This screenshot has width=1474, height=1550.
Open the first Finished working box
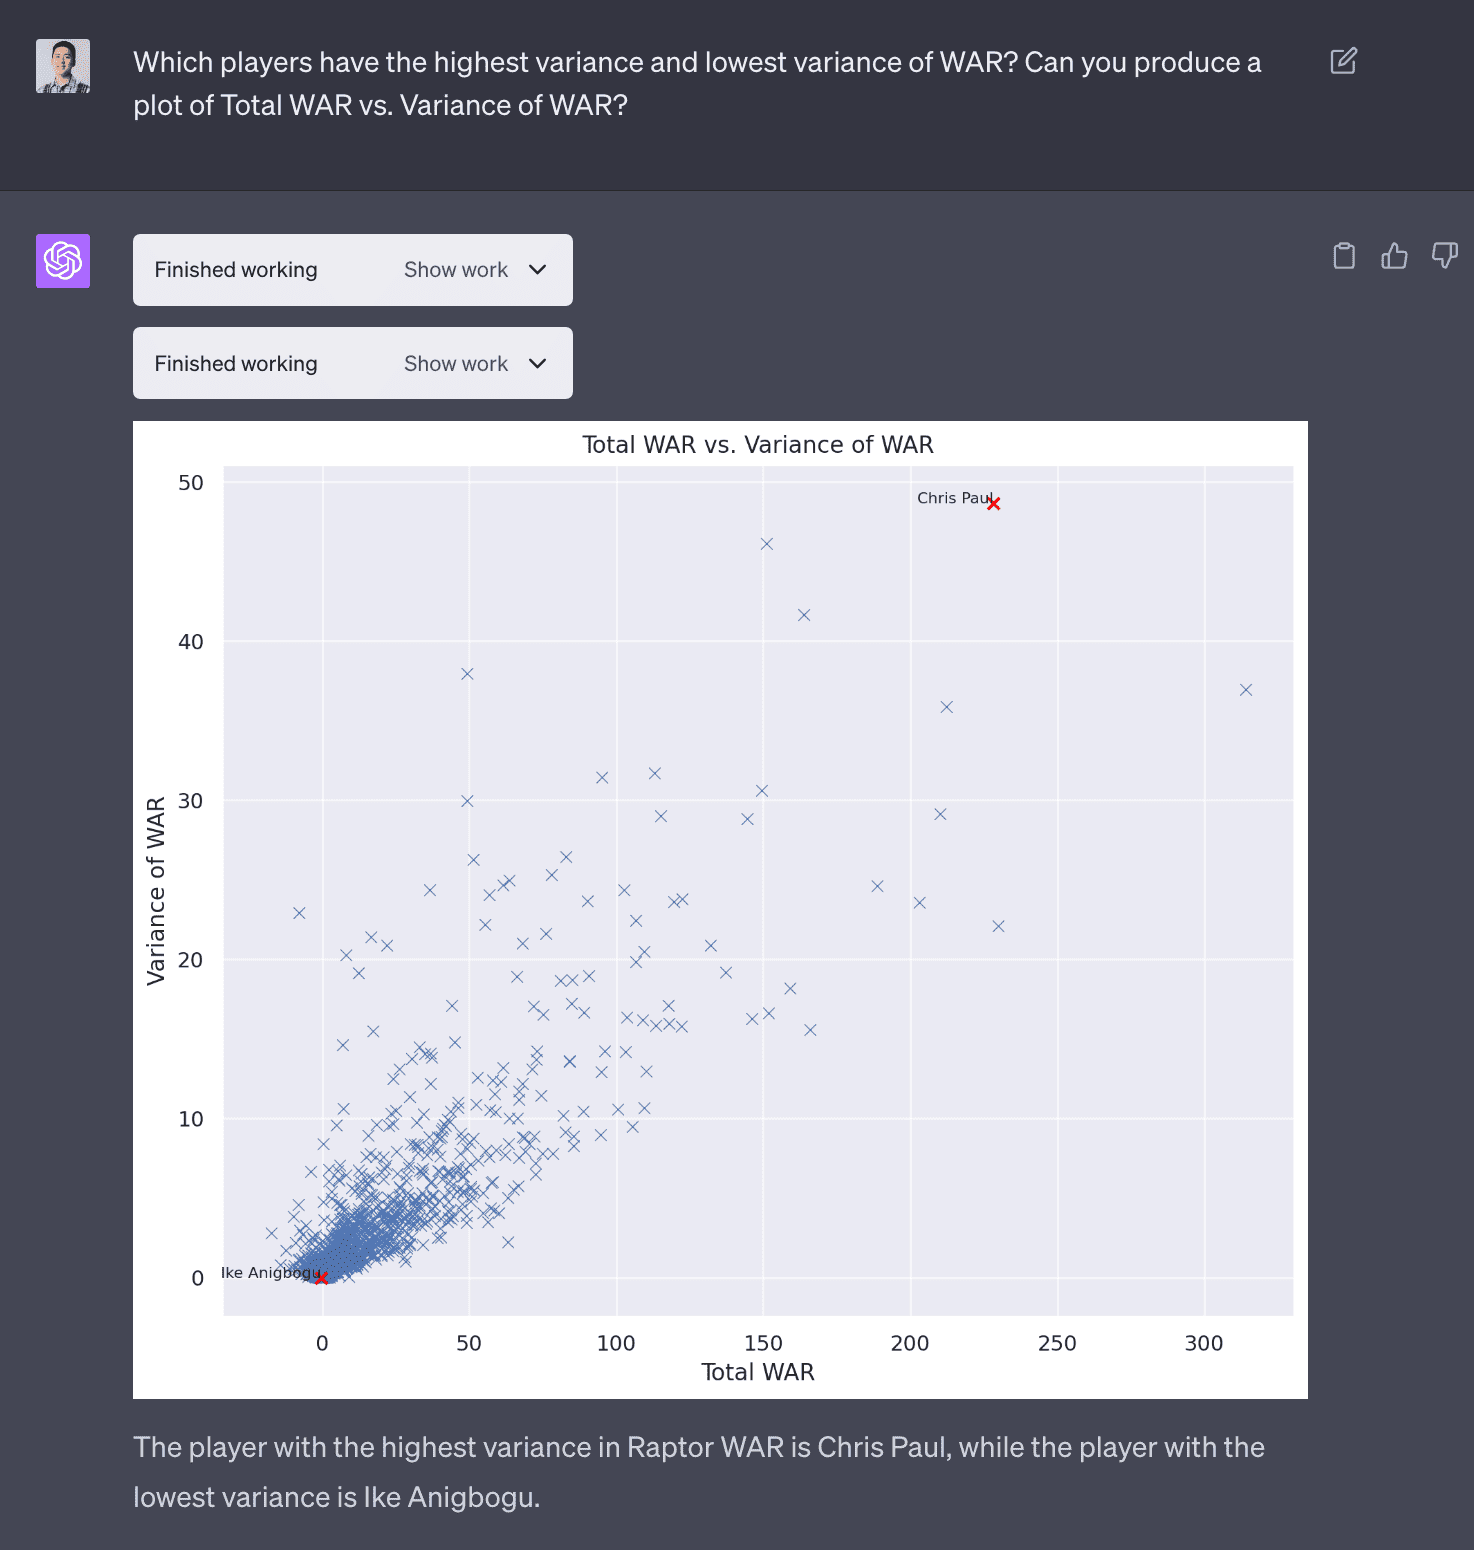(236, 270)
